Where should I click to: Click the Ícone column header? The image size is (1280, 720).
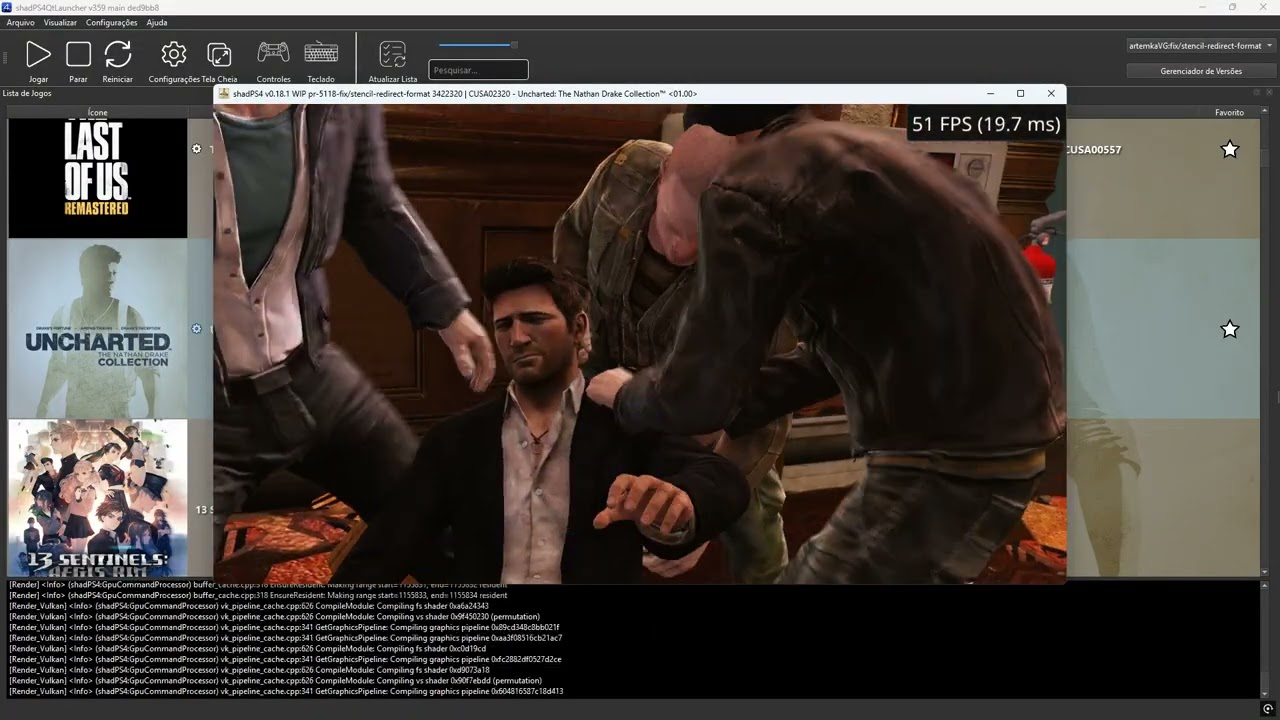click(98, 113)
